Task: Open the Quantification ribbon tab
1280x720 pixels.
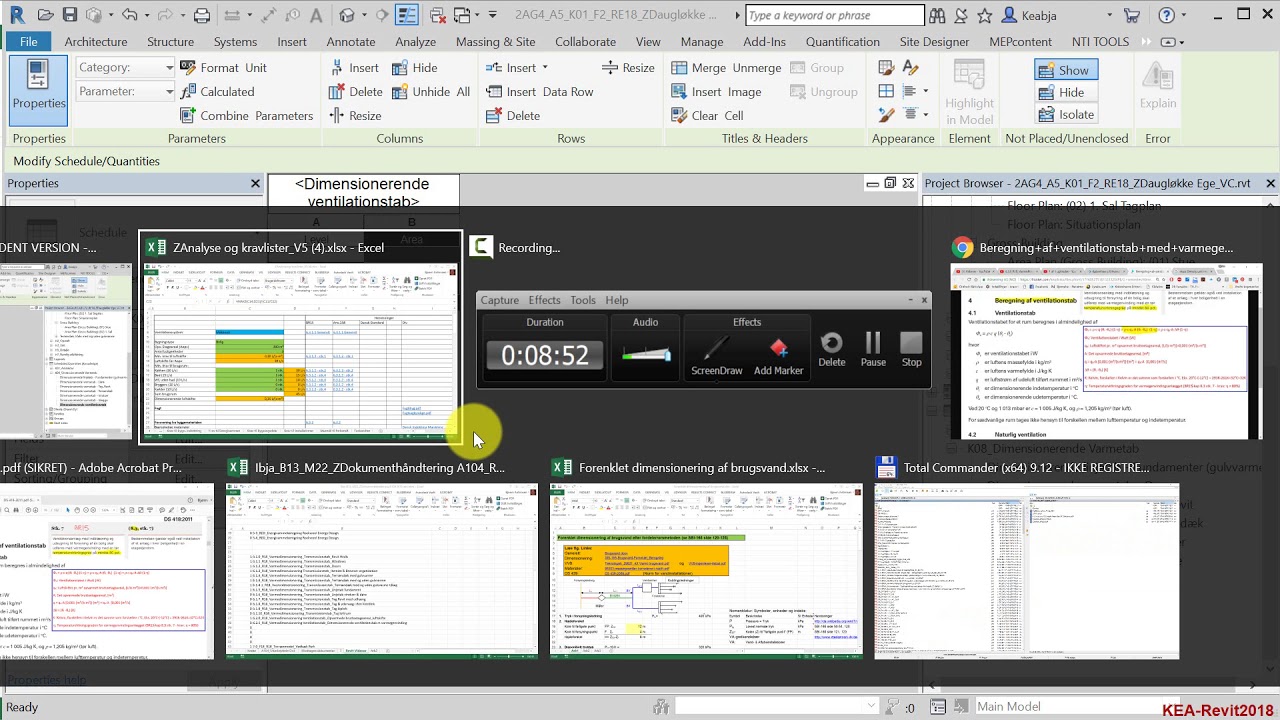Action: tap(843, 41)
